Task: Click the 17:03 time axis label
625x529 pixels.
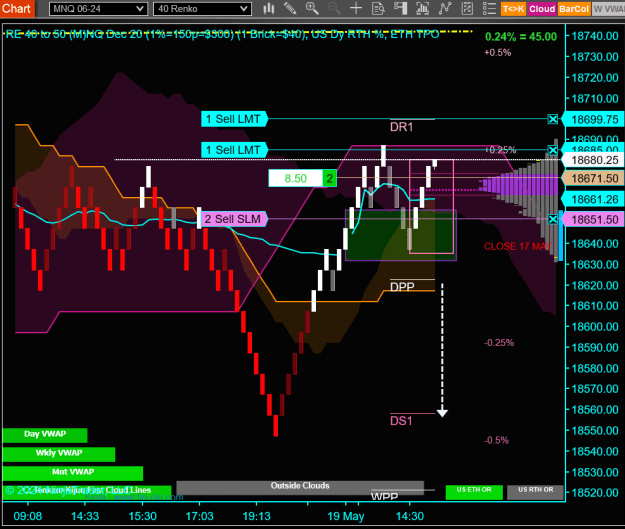Action: pyautogui.click(x=199, y=516)
